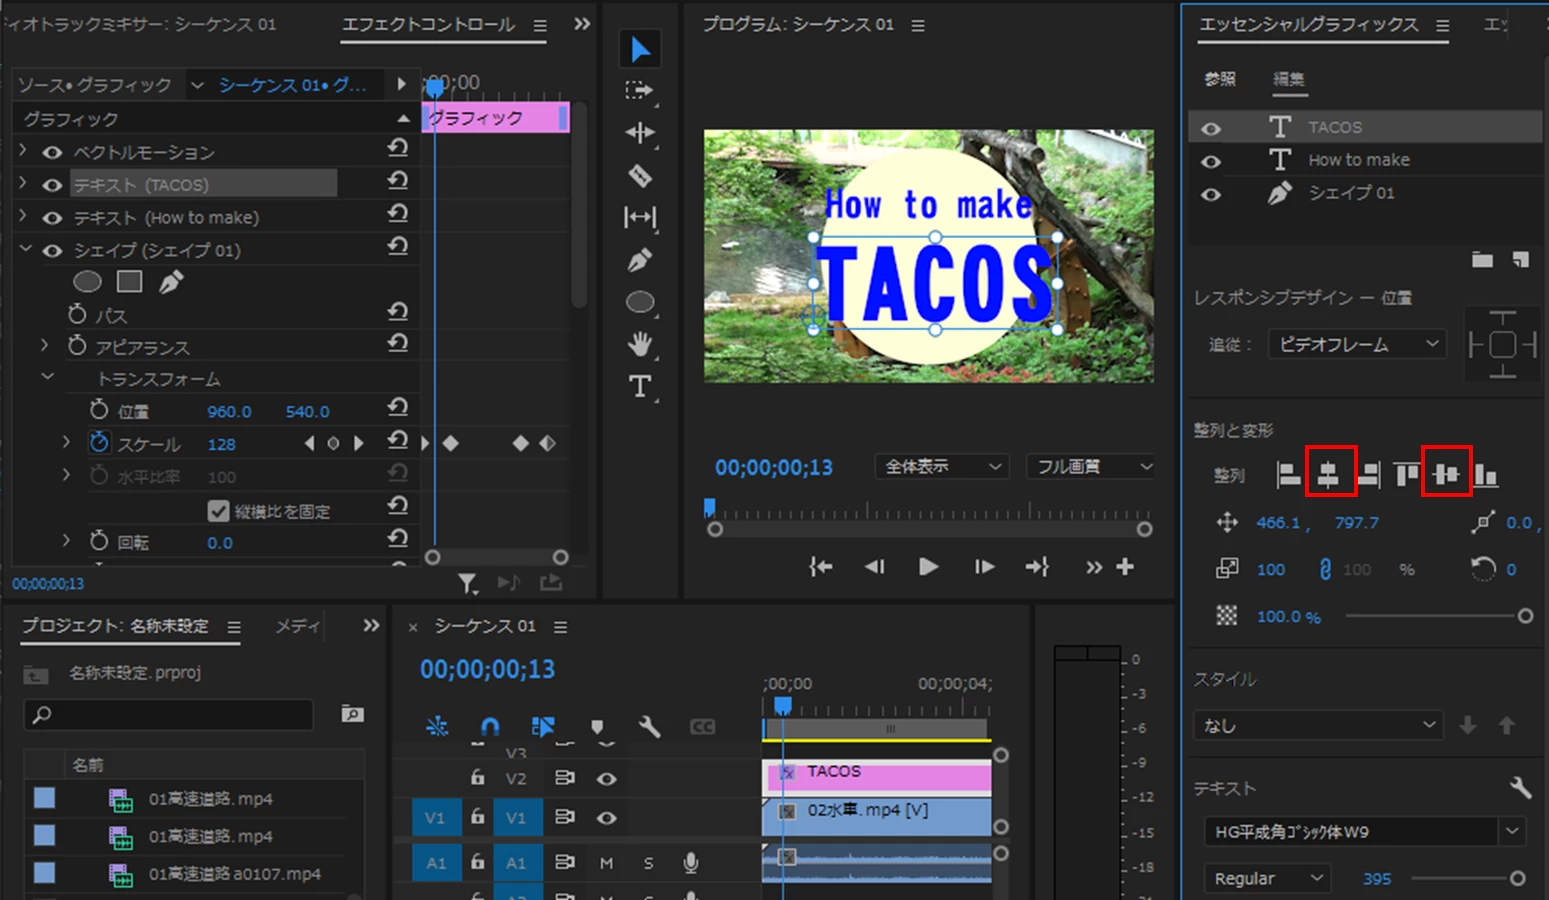The image size is (1549, 900).
Task: Toggle 縦横比を固定 checkbox
Action: [219, 511]
